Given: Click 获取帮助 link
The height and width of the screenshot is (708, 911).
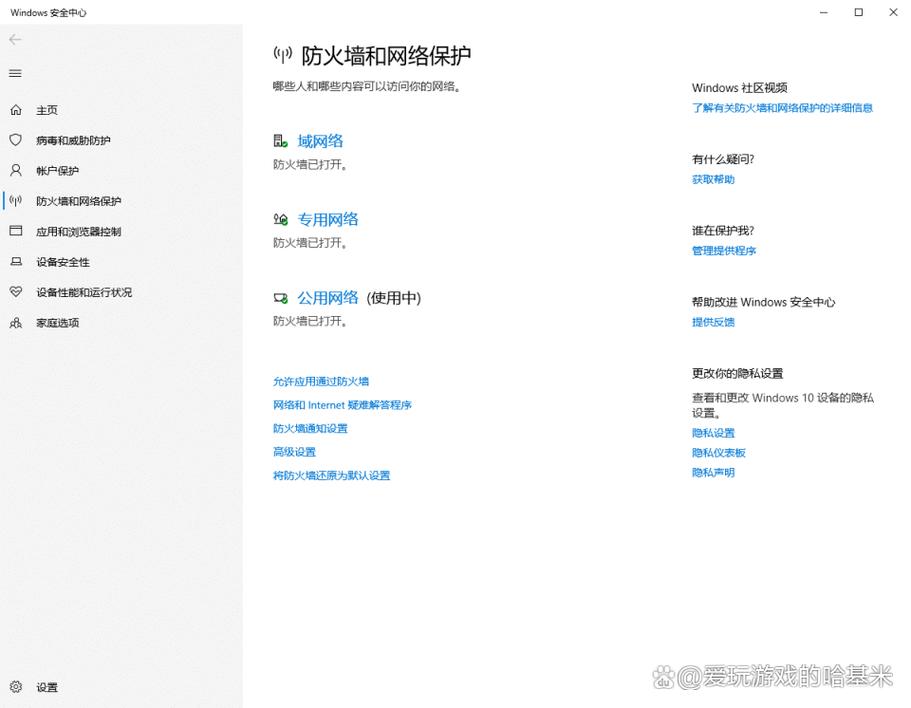Looking at the screenshot, I should tap(713, 179).
